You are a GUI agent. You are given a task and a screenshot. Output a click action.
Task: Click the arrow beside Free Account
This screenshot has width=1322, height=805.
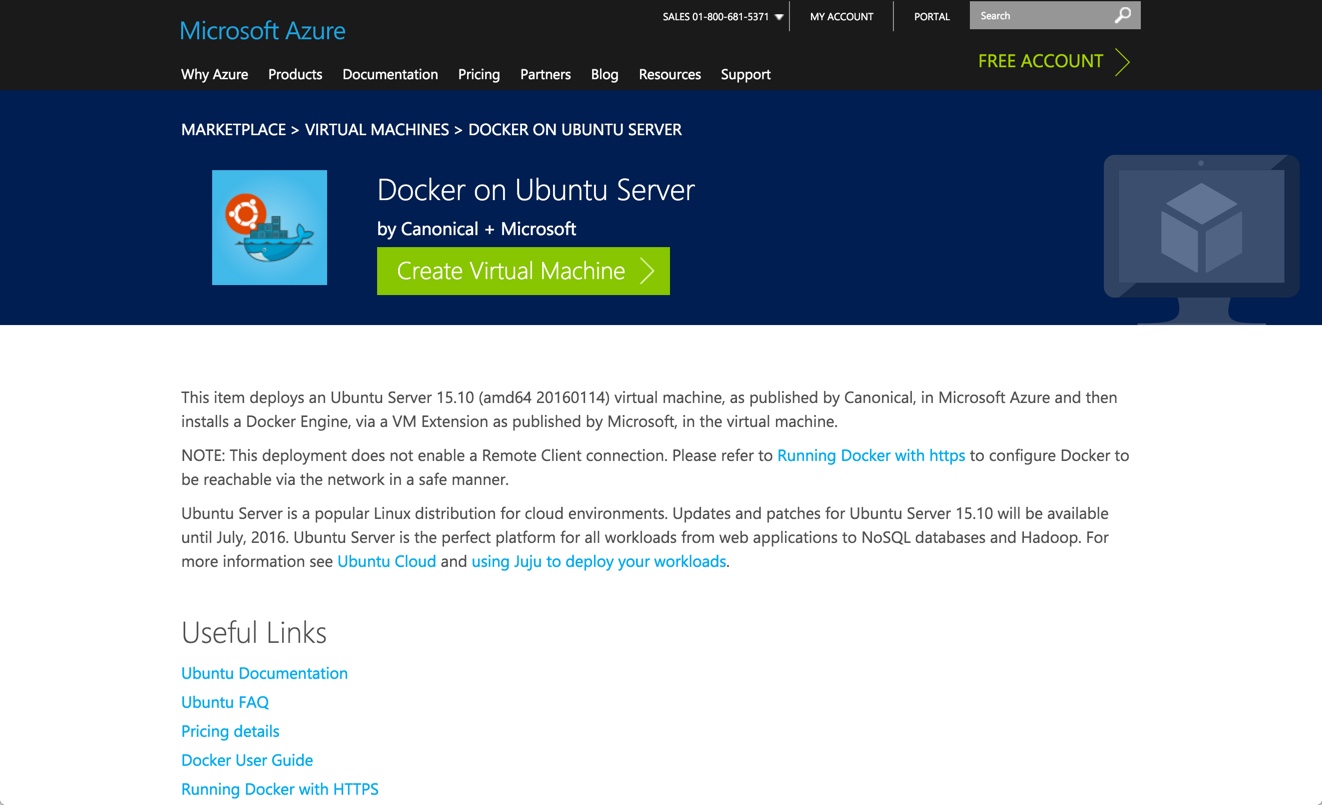[x=1123, y=62]
